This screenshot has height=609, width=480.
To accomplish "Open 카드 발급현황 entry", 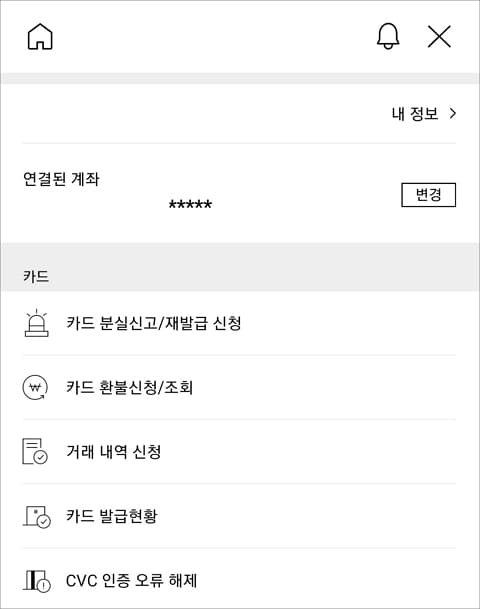I will tap(240, 516).
